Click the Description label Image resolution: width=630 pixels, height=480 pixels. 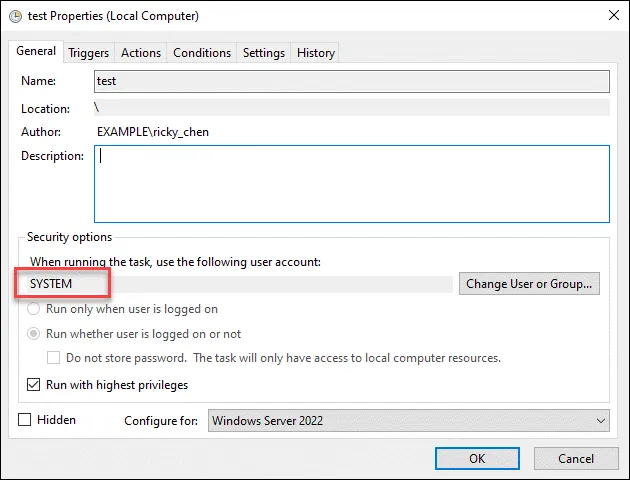[52, 156]
